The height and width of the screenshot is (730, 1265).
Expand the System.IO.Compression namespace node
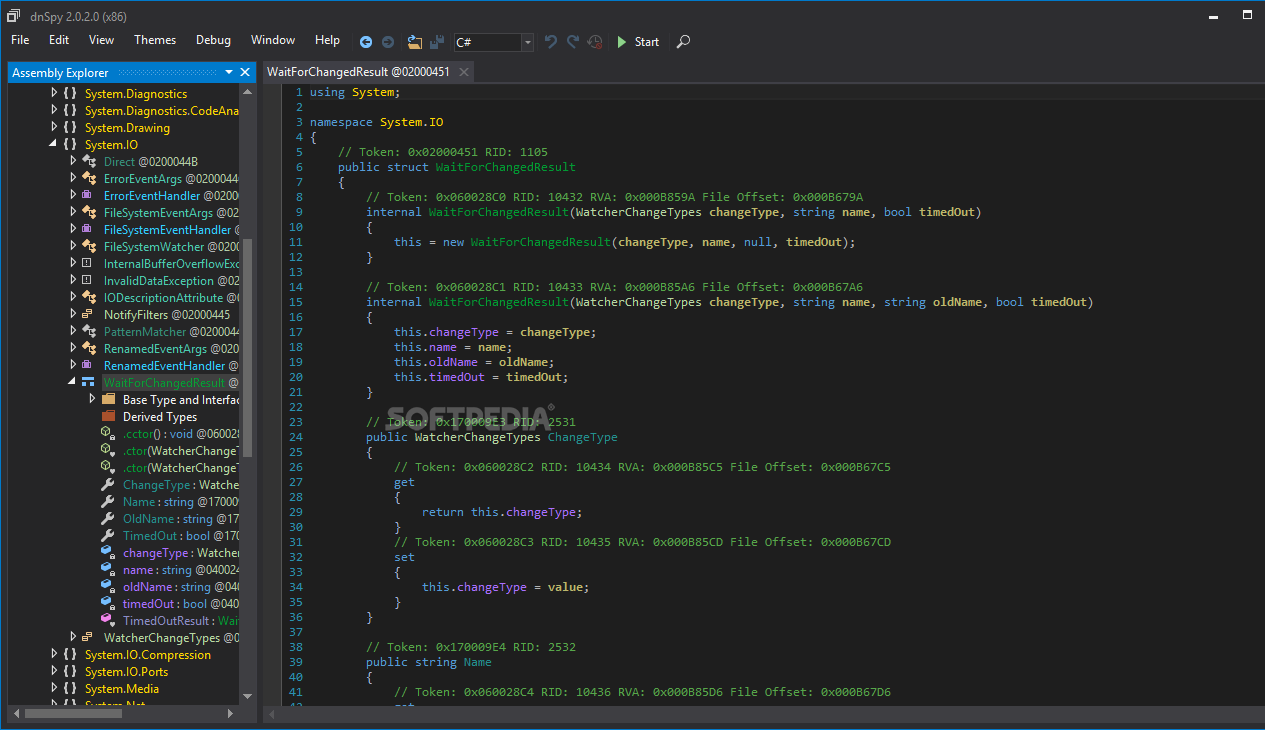coord(54,655)
